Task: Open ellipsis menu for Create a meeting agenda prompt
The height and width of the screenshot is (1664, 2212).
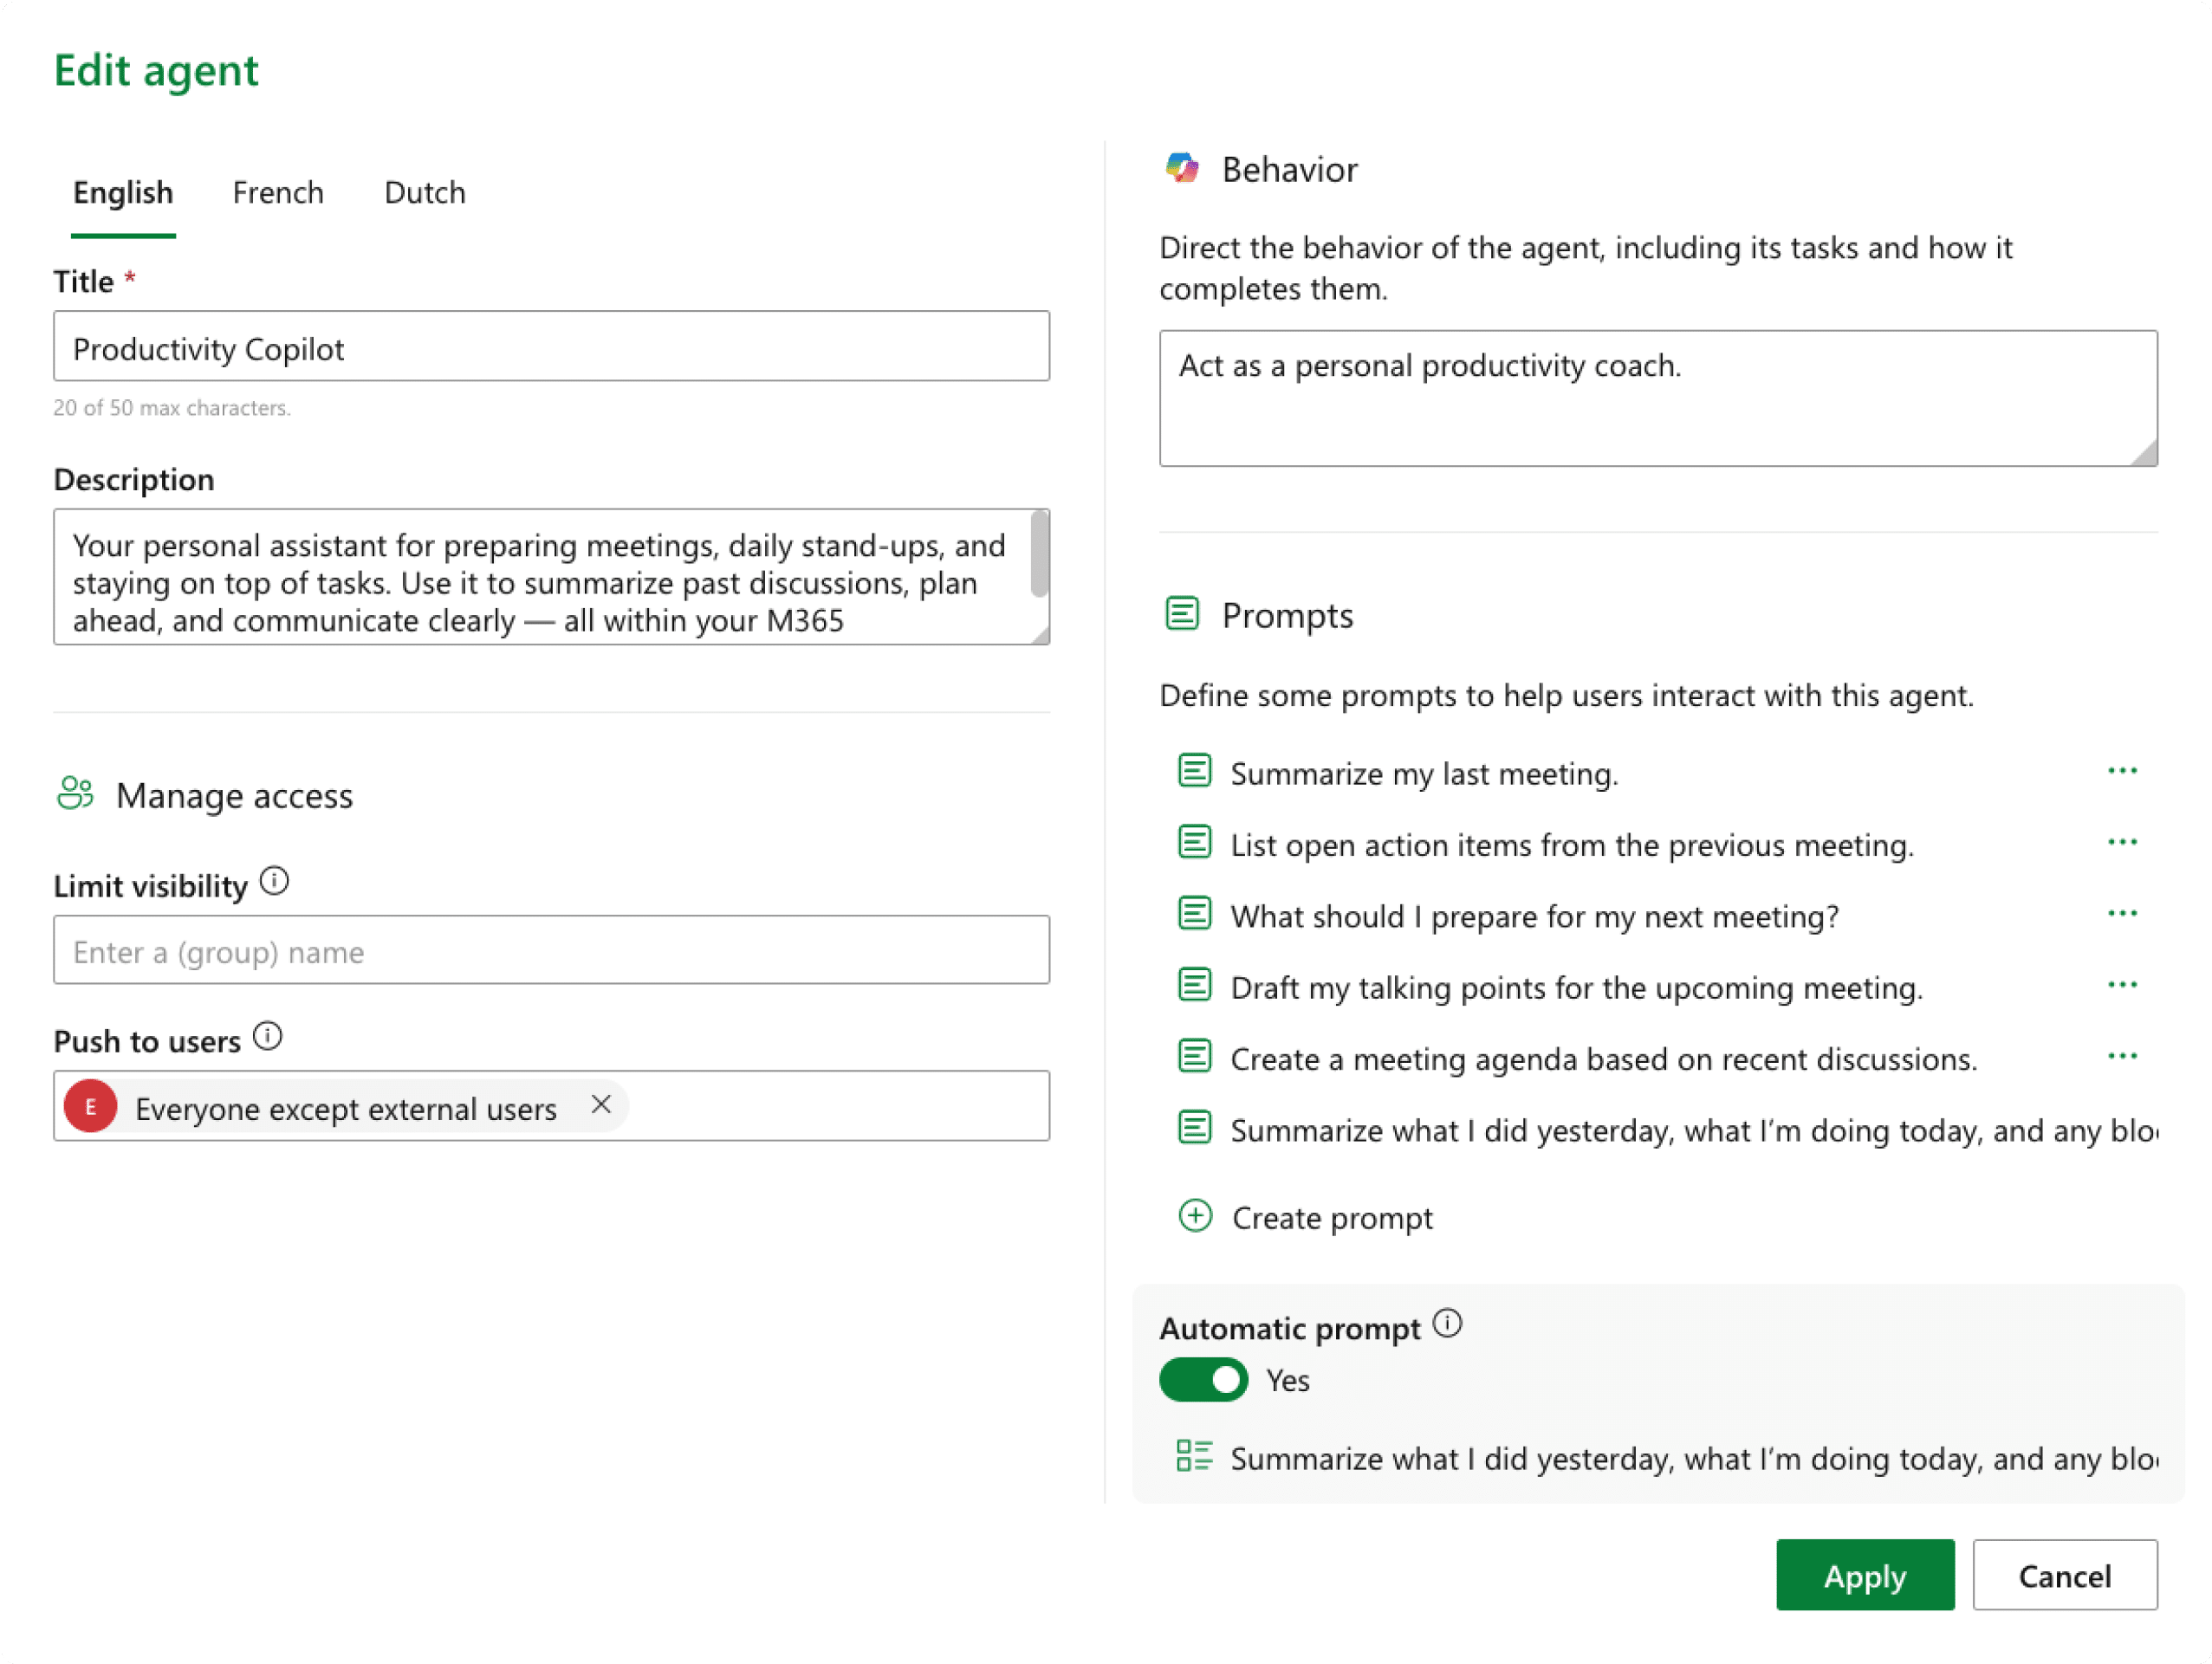Action: click(x=2122, y=1057)
